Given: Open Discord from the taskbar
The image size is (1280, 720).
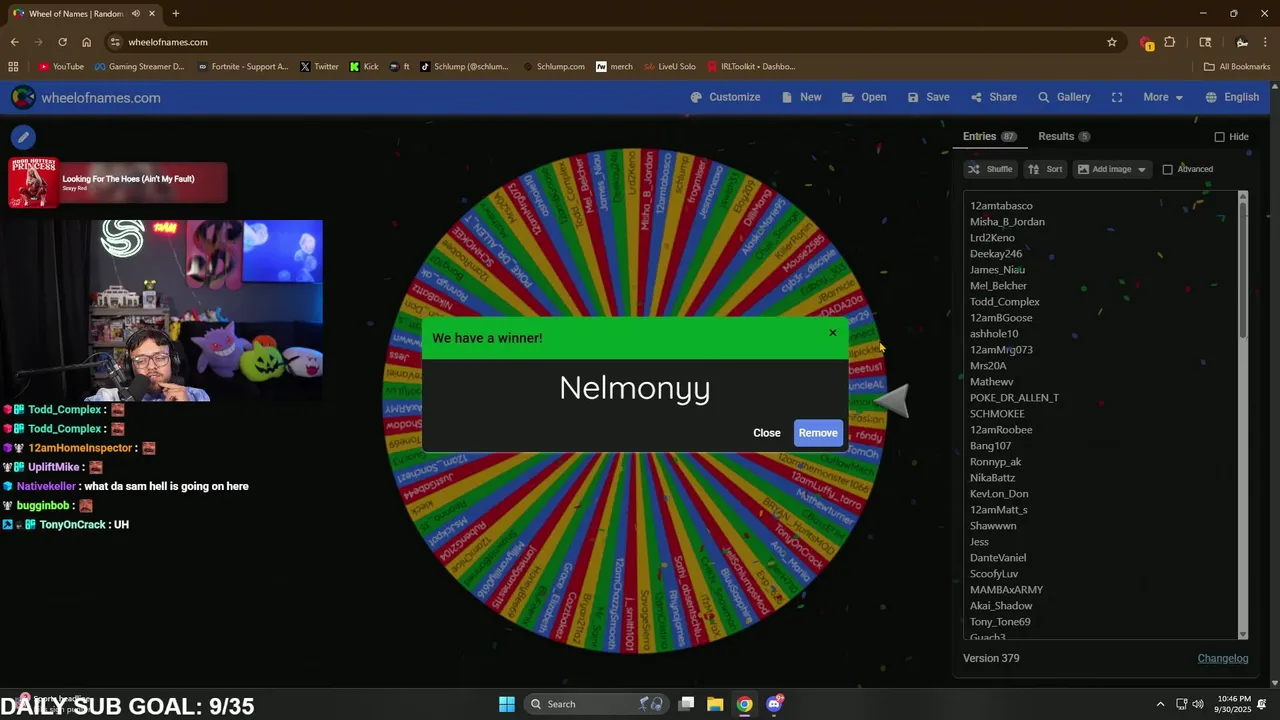Looking at the screenshot, I should (774, 704).
